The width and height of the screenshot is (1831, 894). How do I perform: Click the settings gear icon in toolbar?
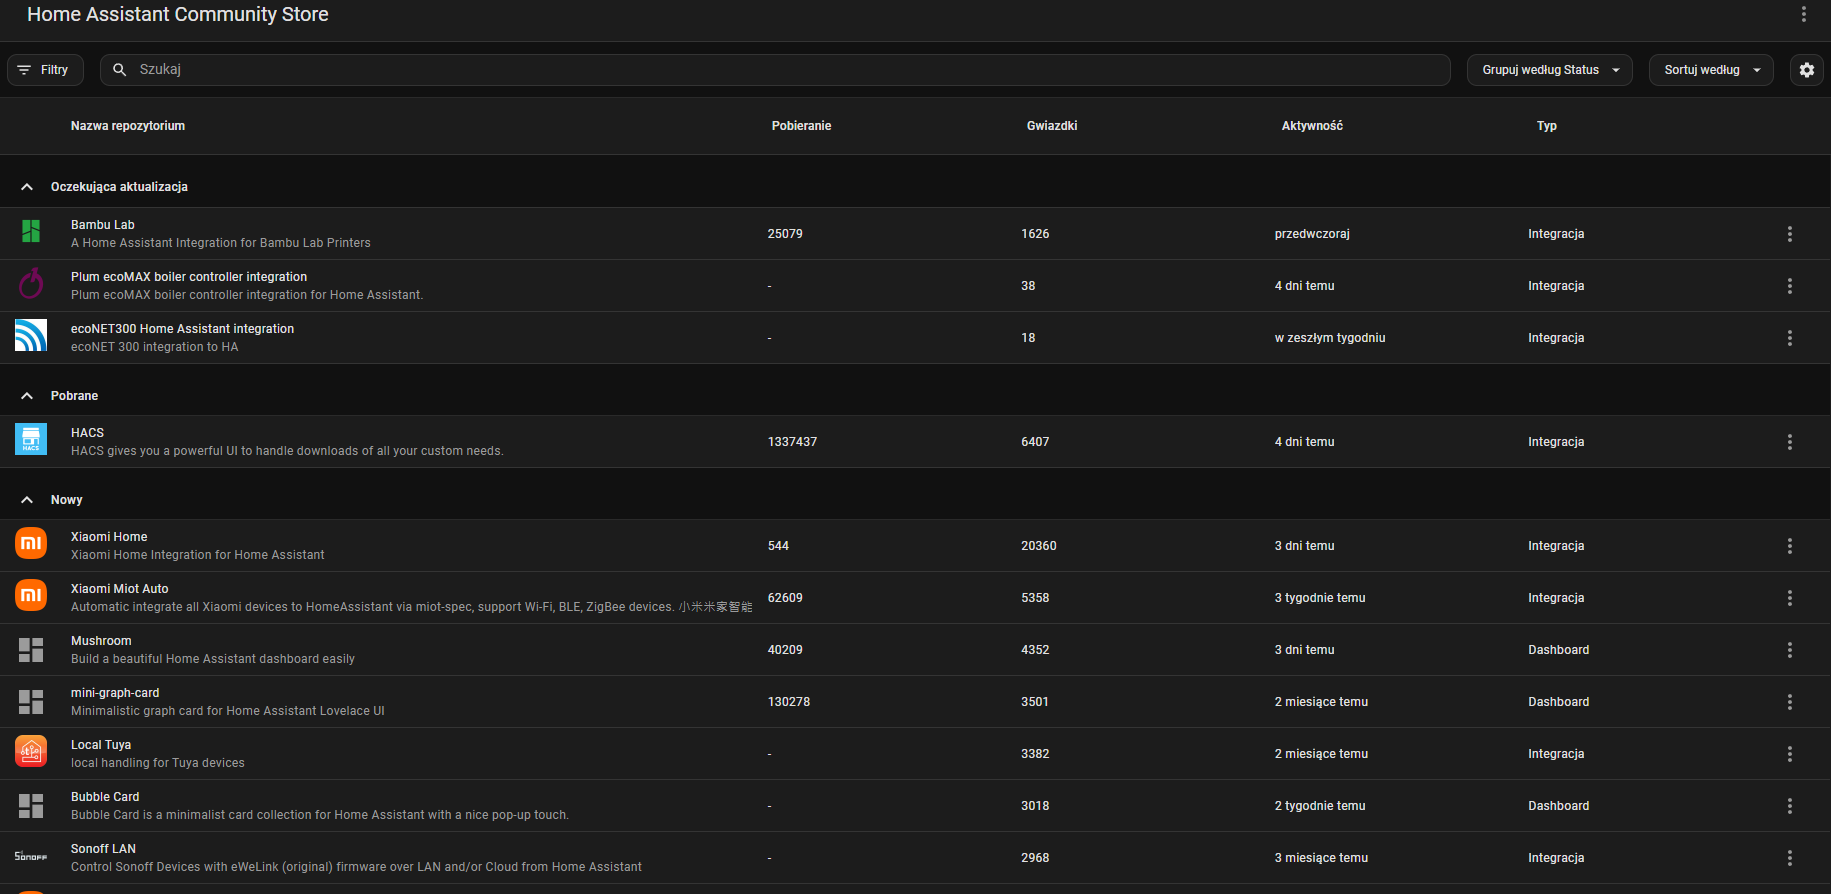click(1806, 70)
